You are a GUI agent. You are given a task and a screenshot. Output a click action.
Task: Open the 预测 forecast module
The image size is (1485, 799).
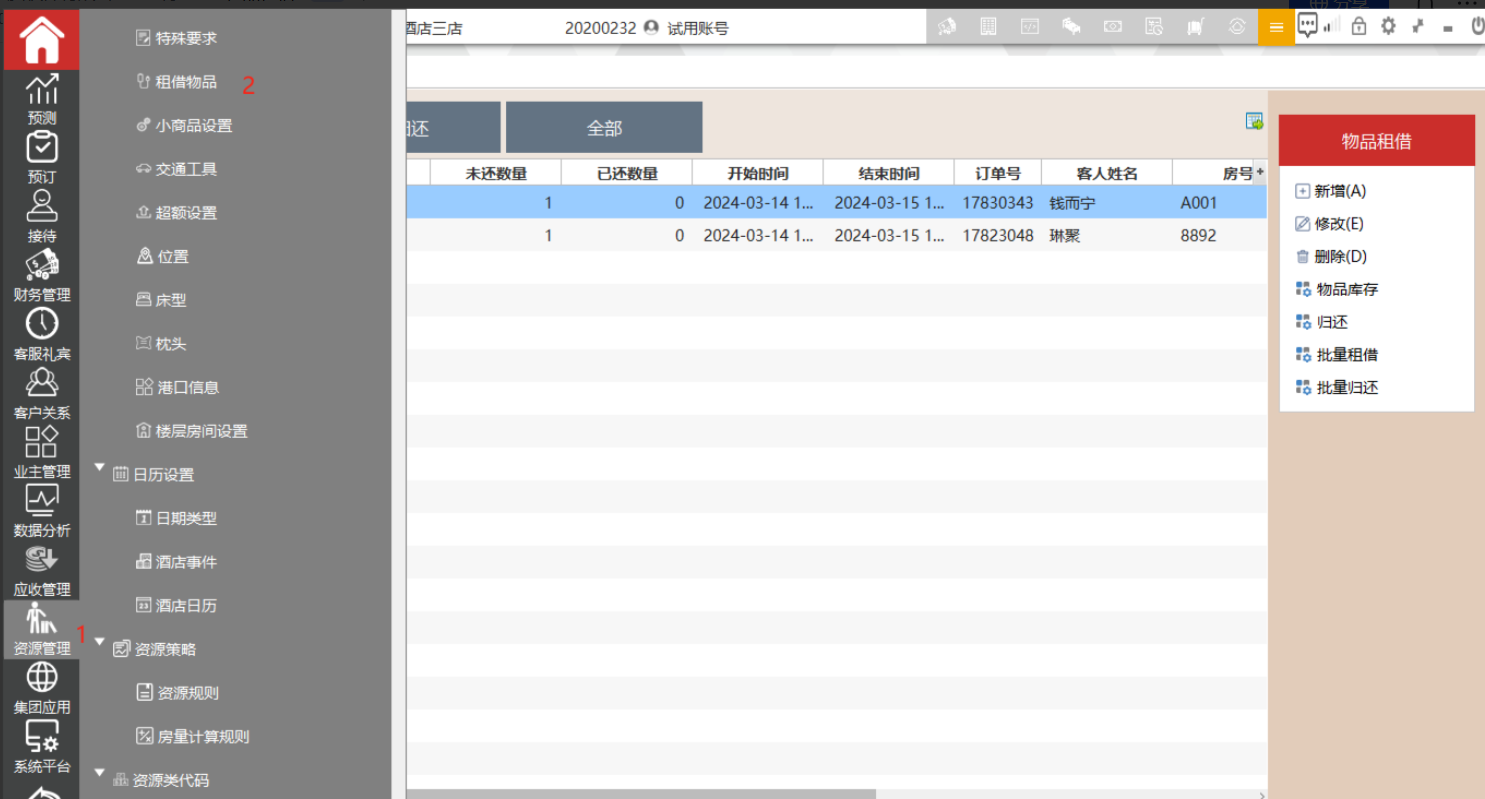click(x=41, y=99)
